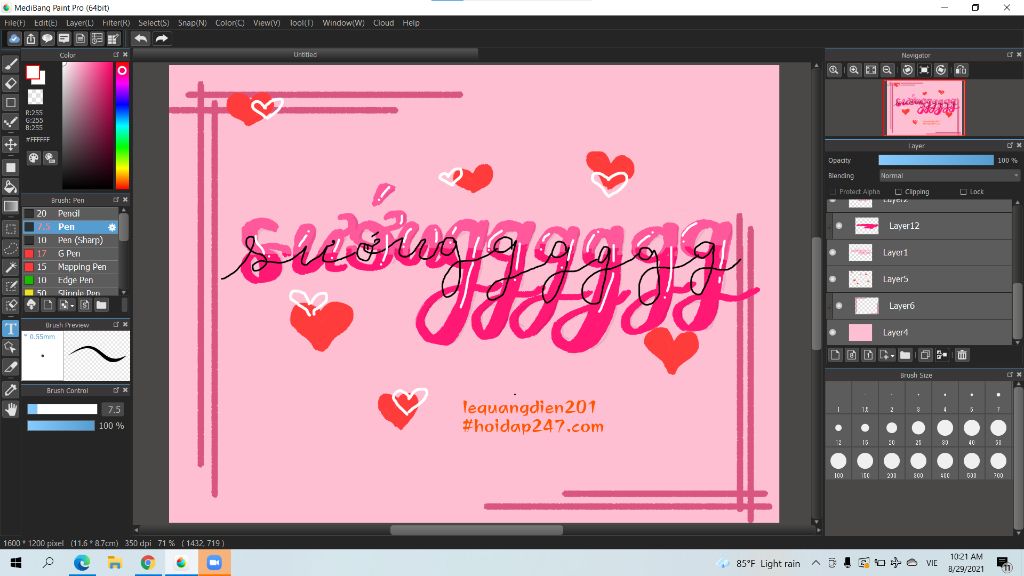
Task: Toggle visibility of Layer12
Action: [x=839, y=226]
